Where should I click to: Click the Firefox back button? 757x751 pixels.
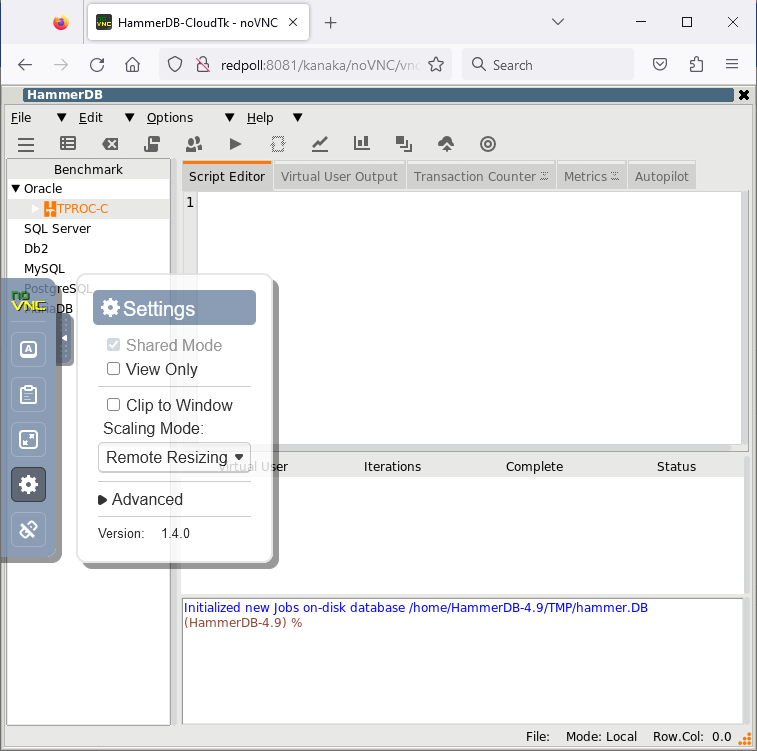tap(25, 65)
